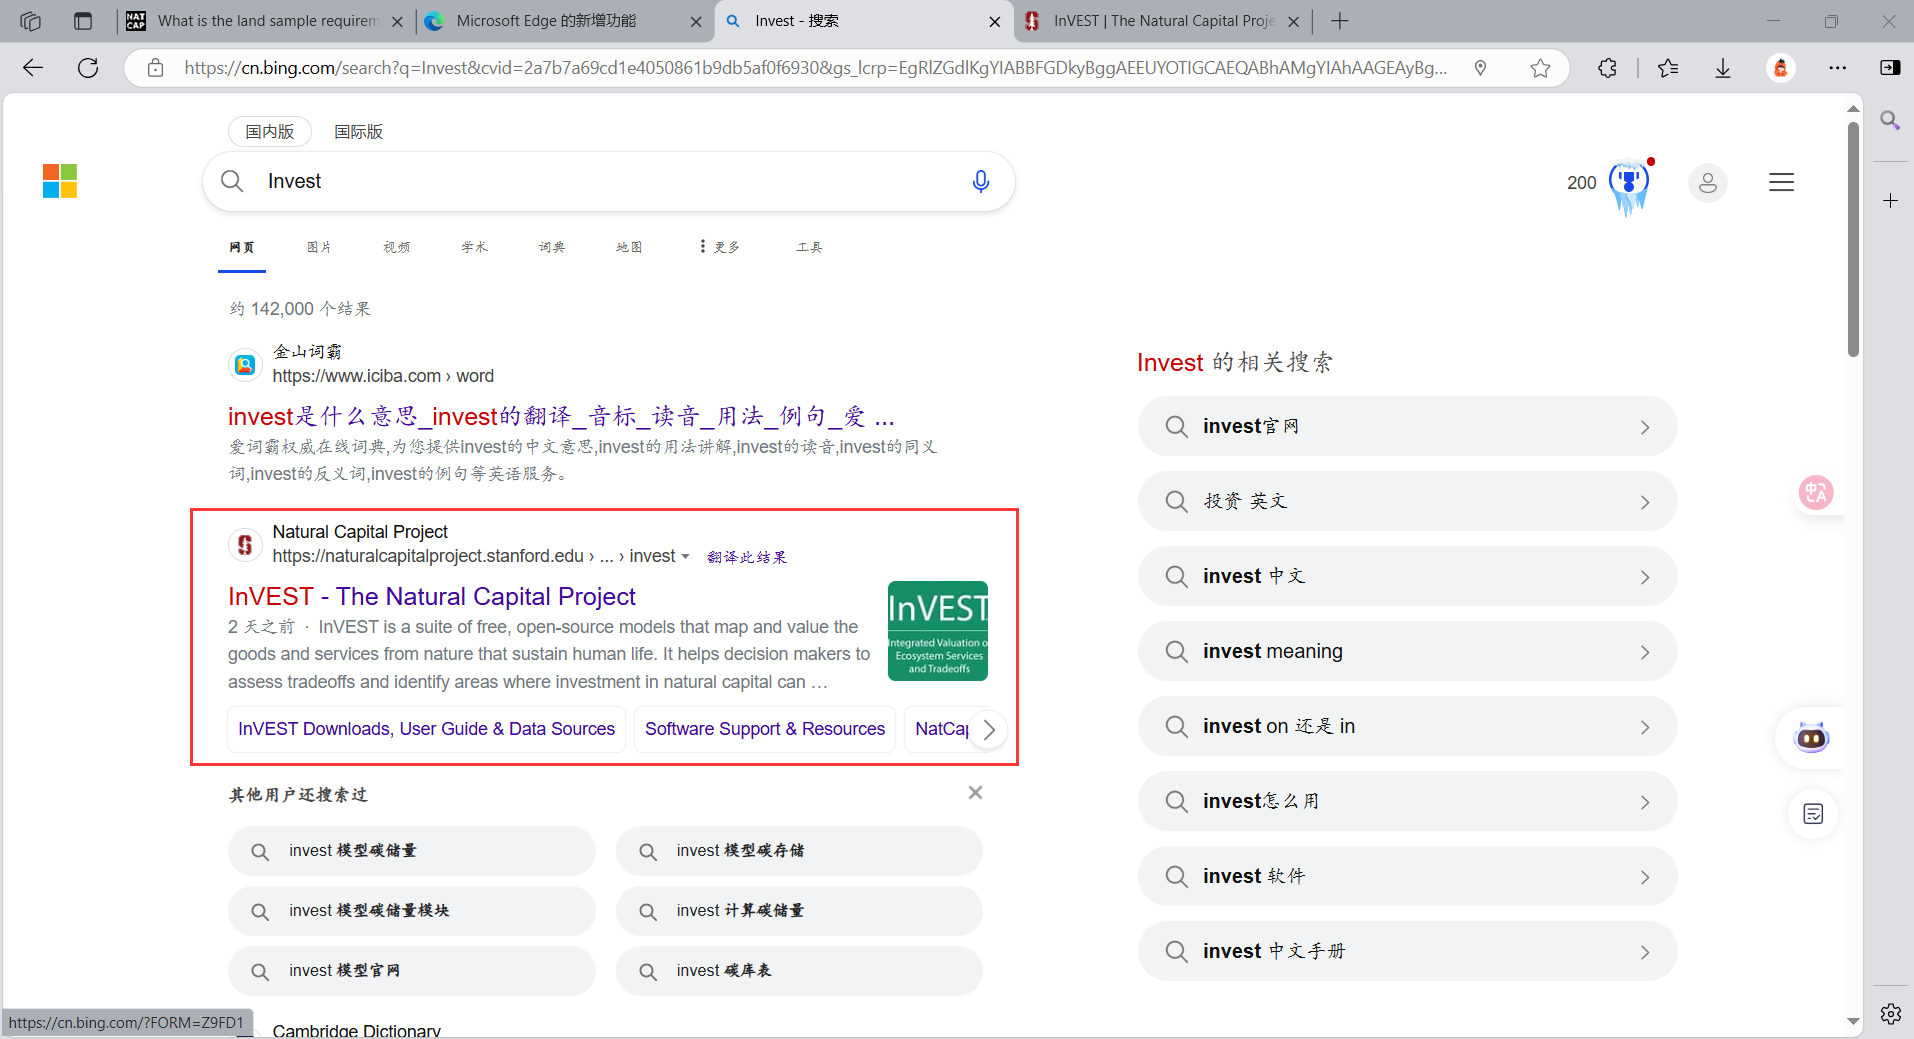This screenshot has height=1039, width=1914.
Task: Search suggestion invest 模型官网
Action: coord(411,971)
